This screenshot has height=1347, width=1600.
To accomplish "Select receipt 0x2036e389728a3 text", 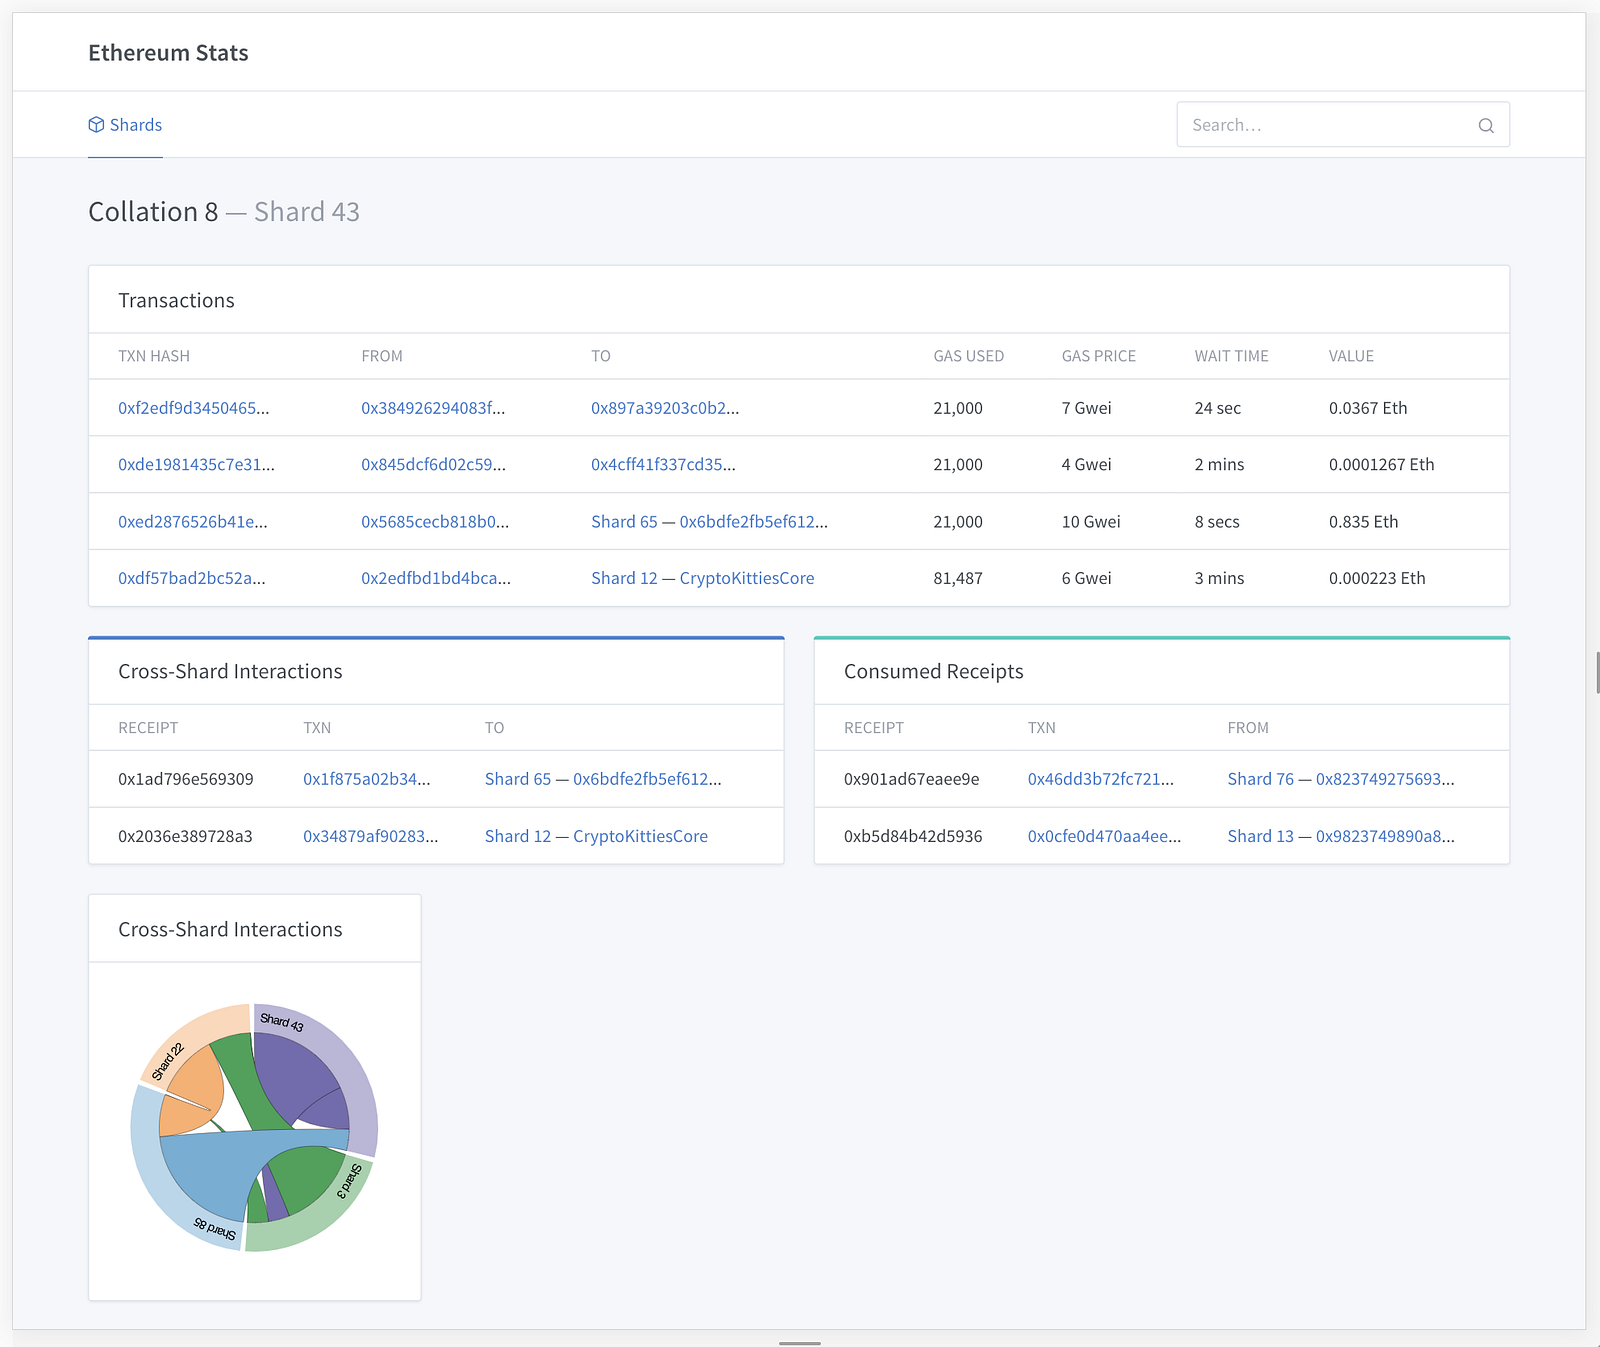I will coord(185,836).
